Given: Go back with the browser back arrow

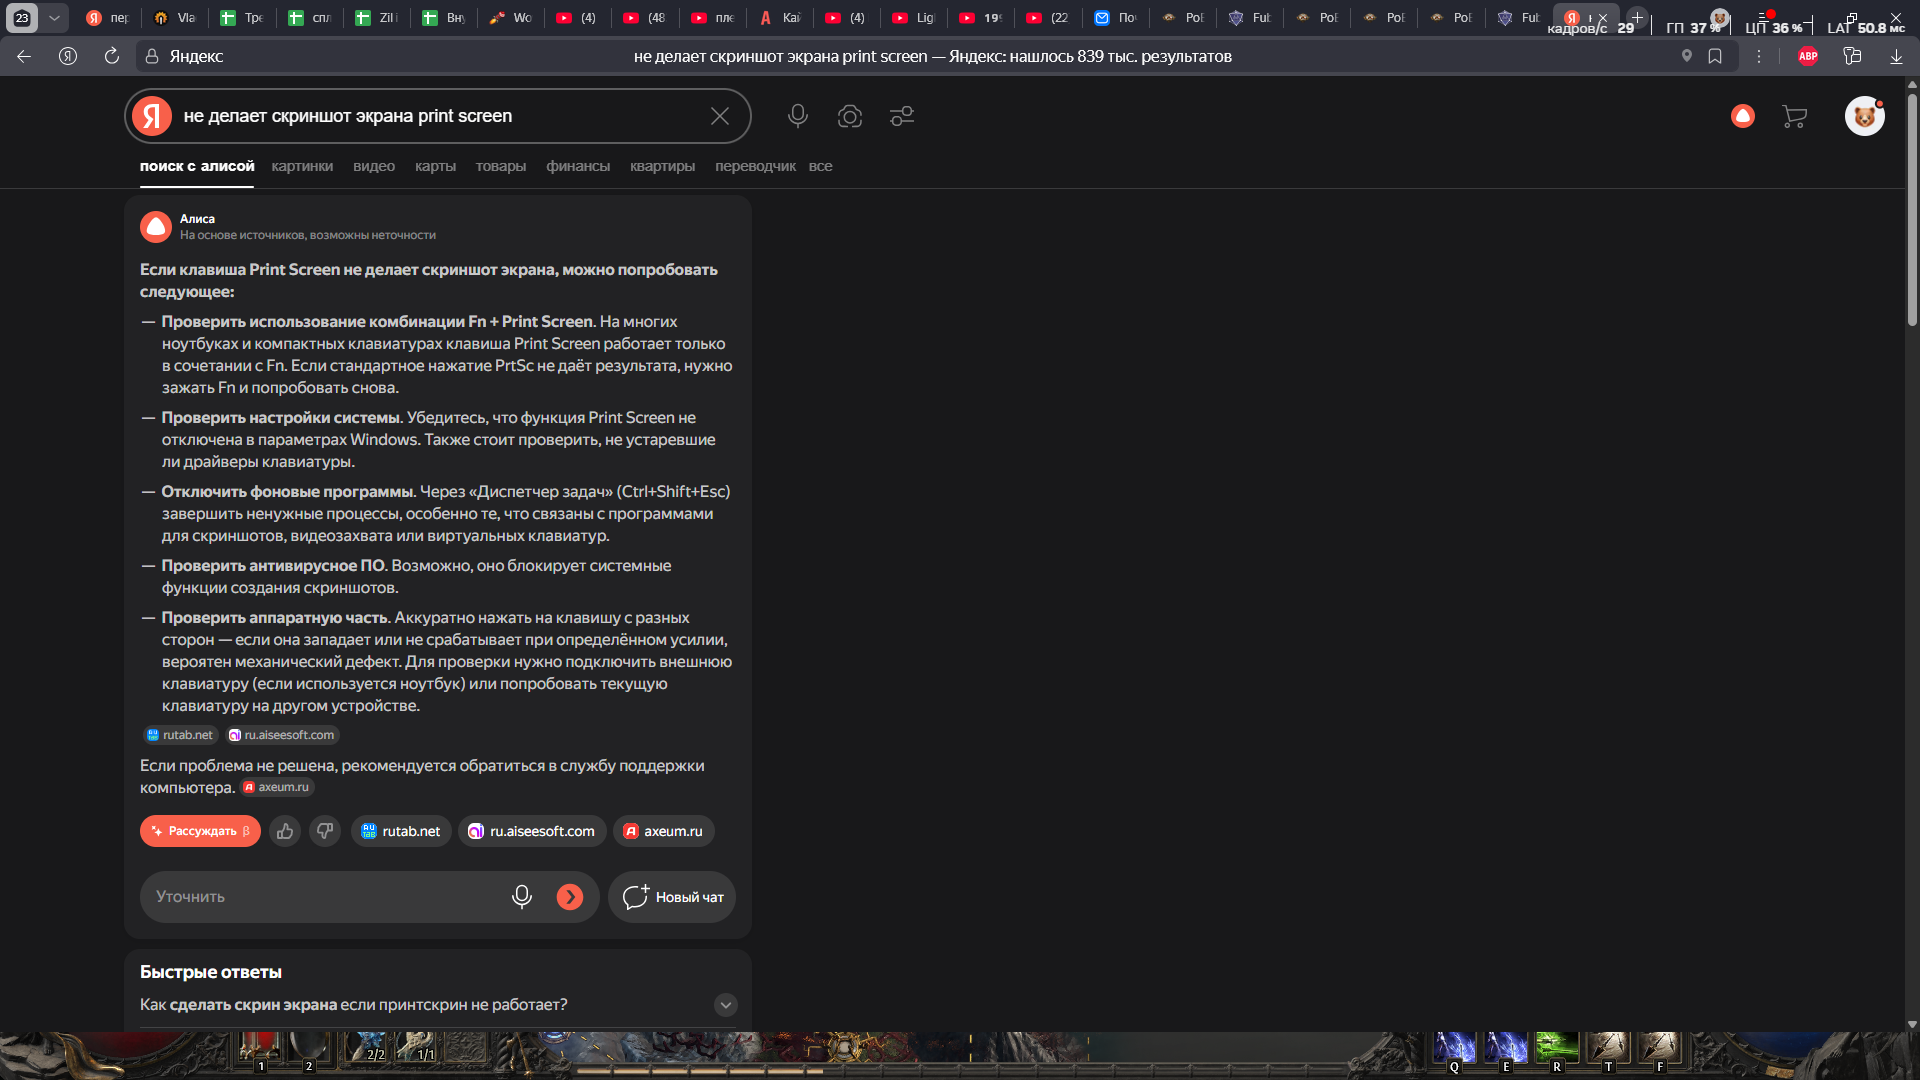Looking at the screenshot, I should [x=24, y=56].
